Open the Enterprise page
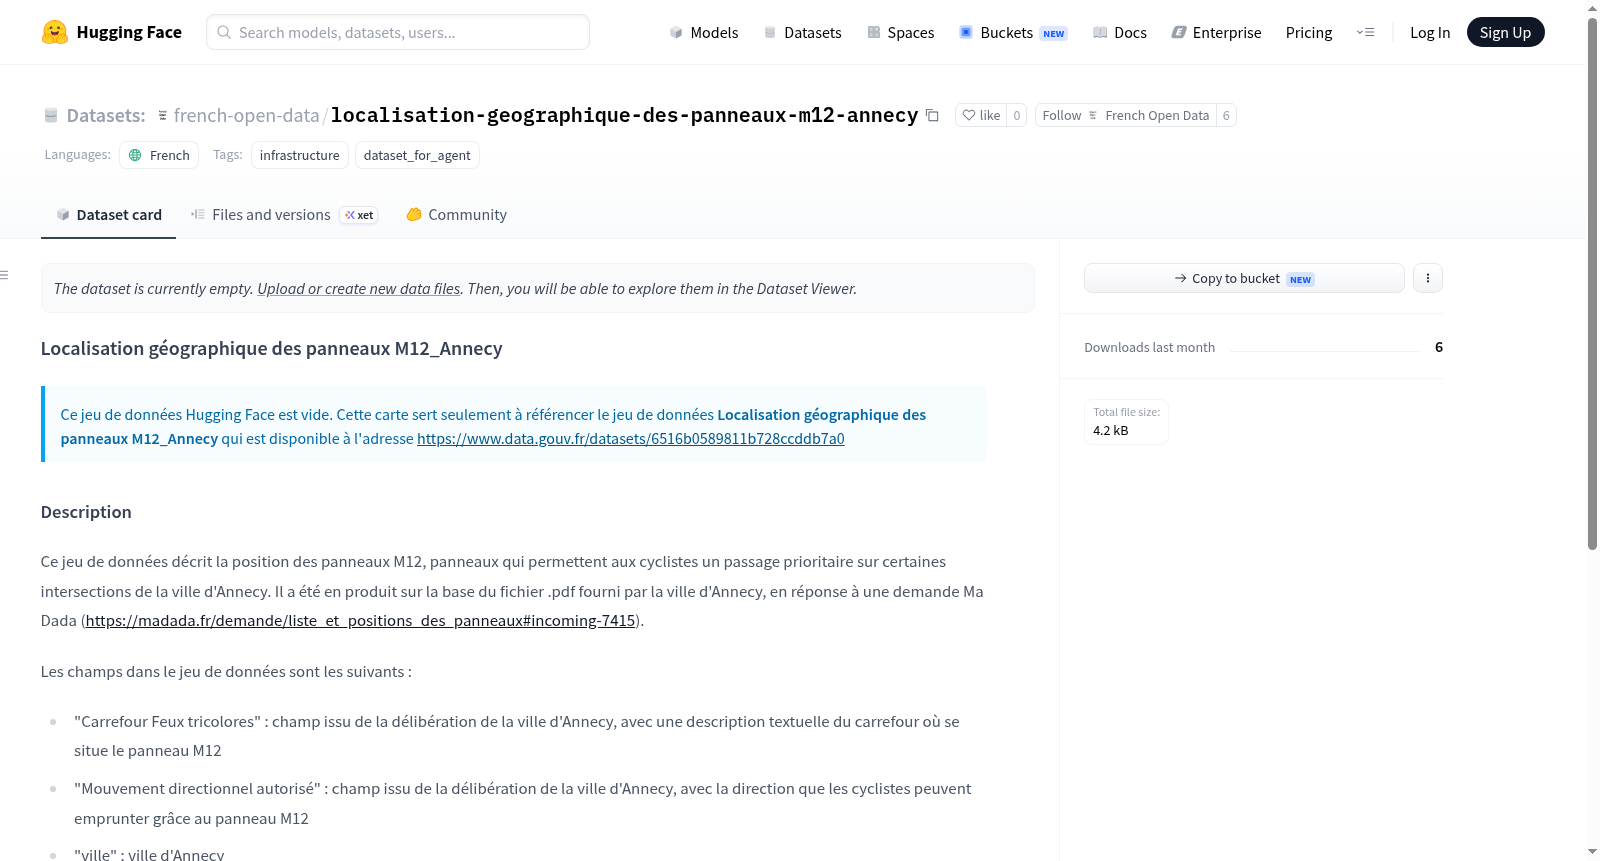 point(1216,32)
